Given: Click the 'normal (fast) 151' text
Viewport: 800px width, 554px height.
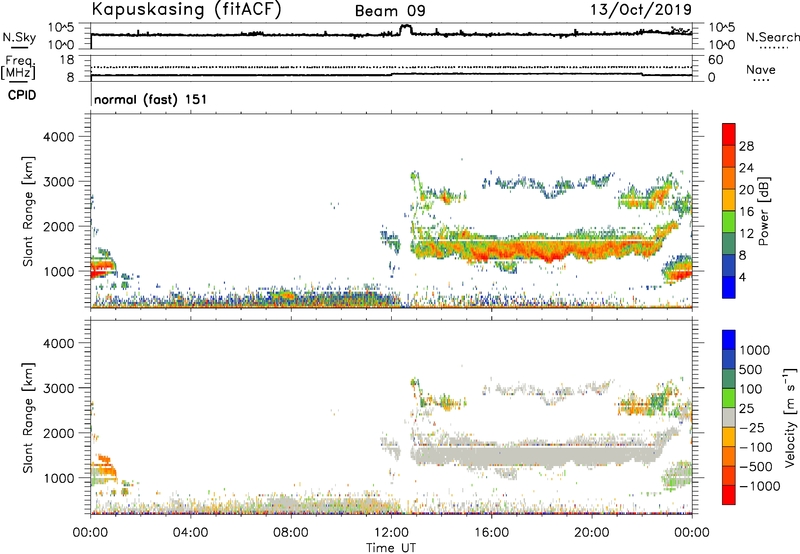Looking at the screenshot, I should [151, 99].
